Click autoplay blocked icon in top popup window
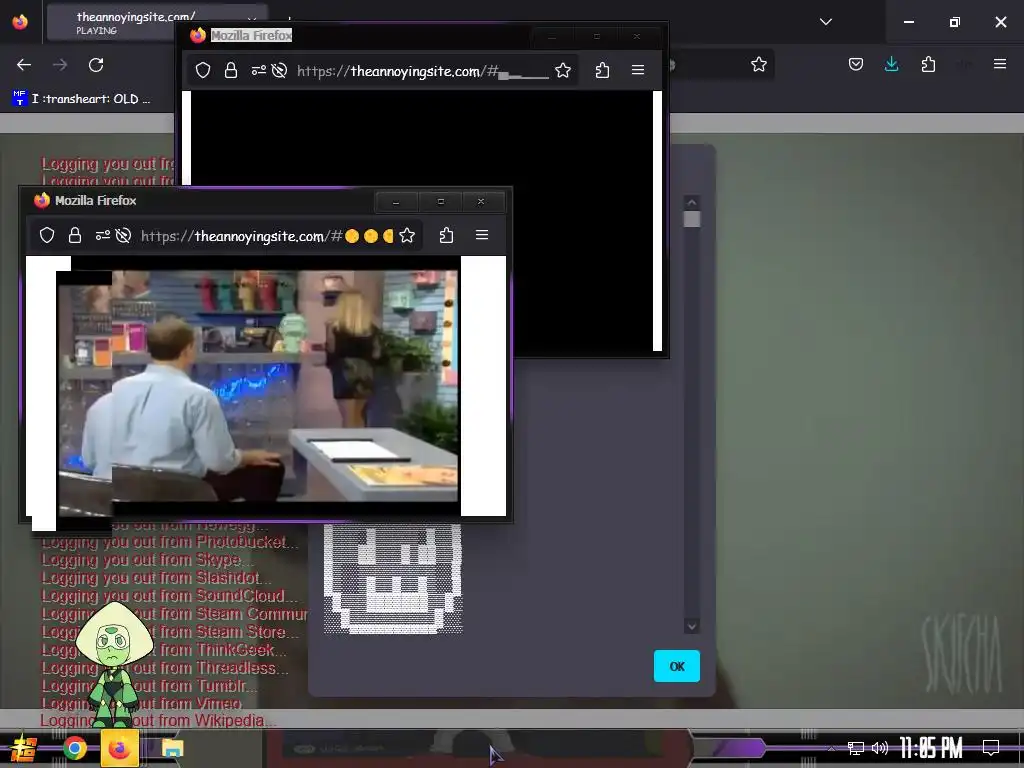This screenshot has width=1024, height=768. tap(280, 70)
